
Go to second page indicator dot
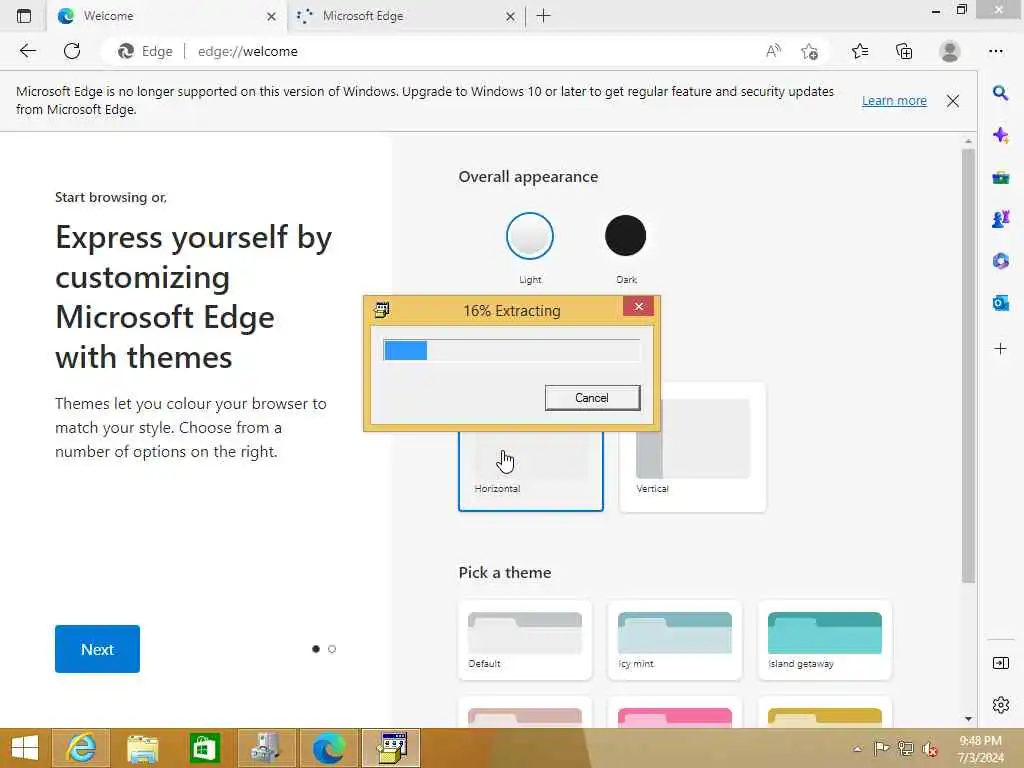pyautogui.click(x=332, y=649)
